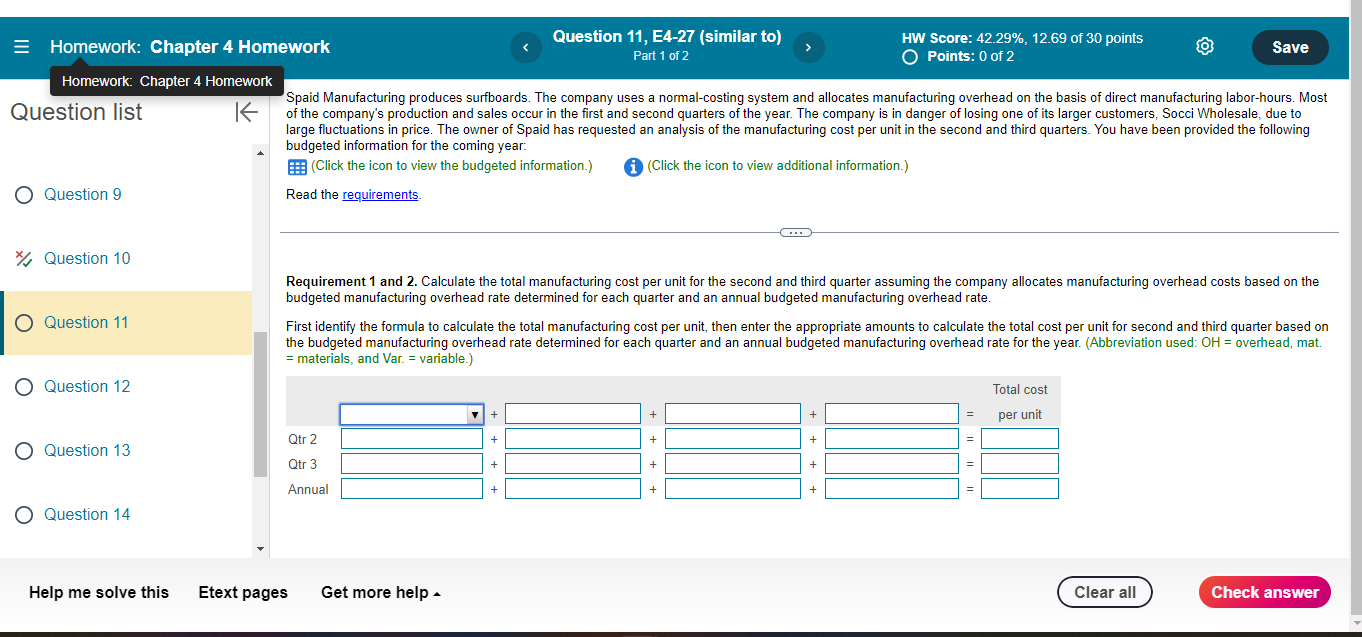This screenshot has height=637, width=1362.
Task: Open Etext pages
Action: coord(243,592)
